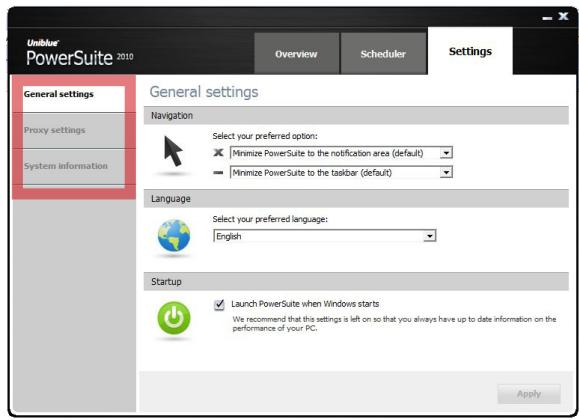
Task: Click the 'General settings' page heading
Action: [x=204, y=92]
